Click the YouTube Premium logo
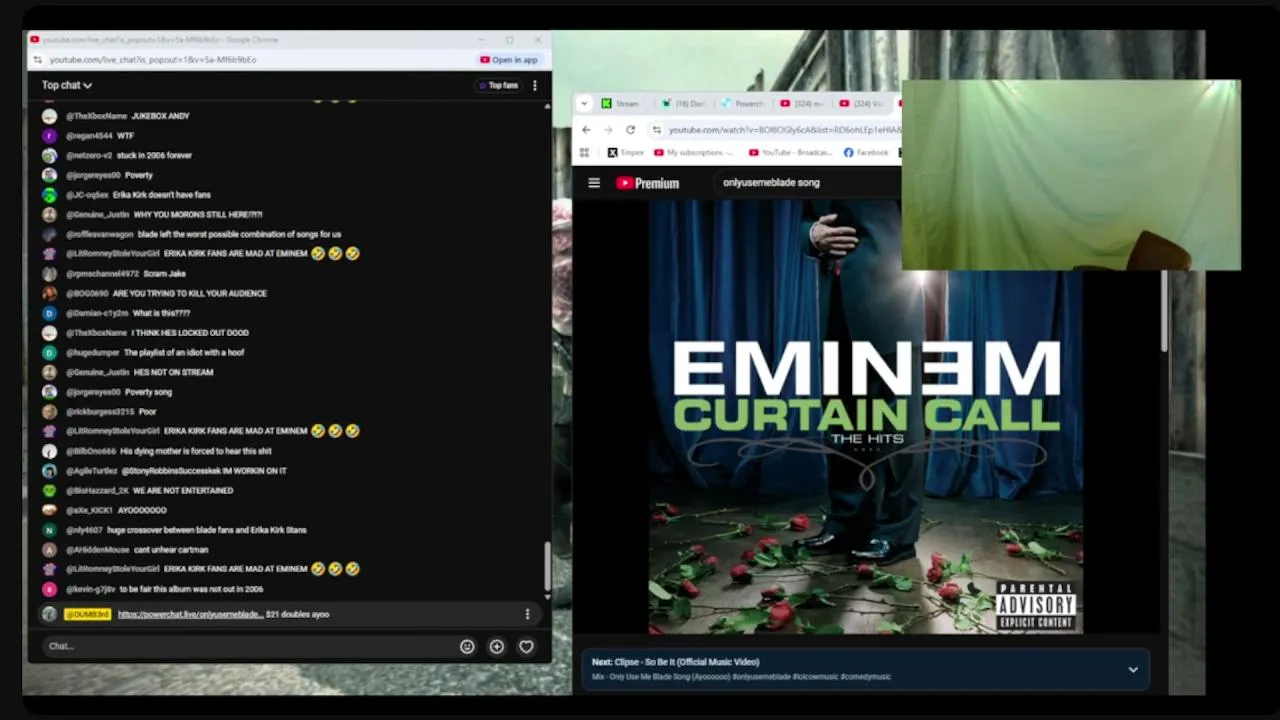Viewport: 1280px width, 720px height. tap(648, 183)
